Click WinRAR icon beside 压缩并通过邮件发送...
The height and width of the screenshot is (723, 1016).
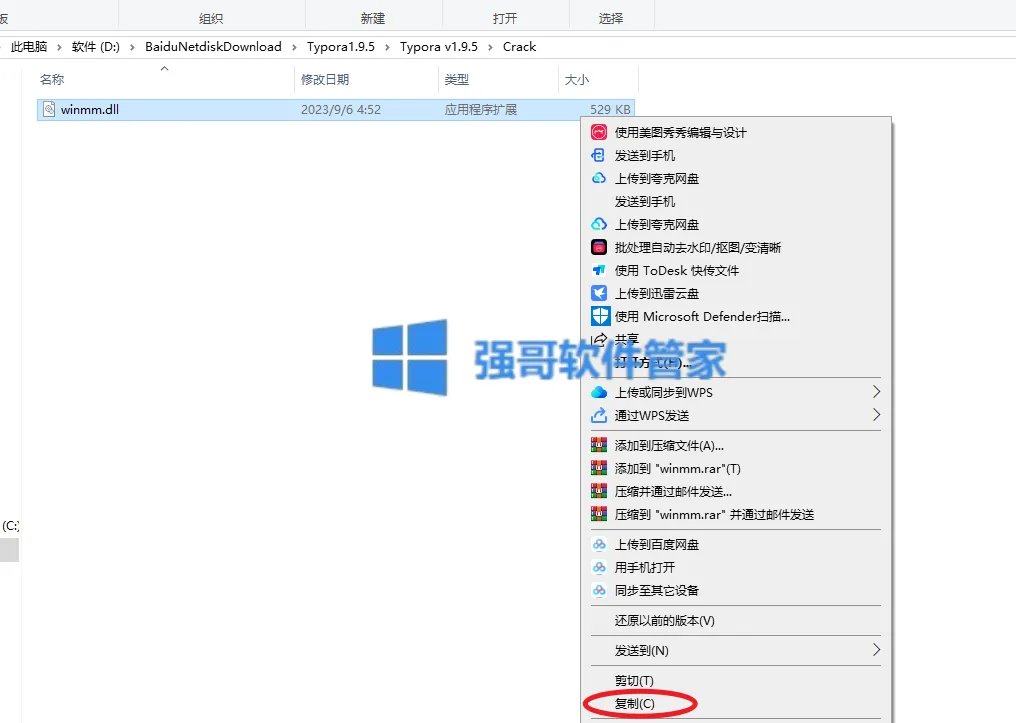click(x=599, y=491)
